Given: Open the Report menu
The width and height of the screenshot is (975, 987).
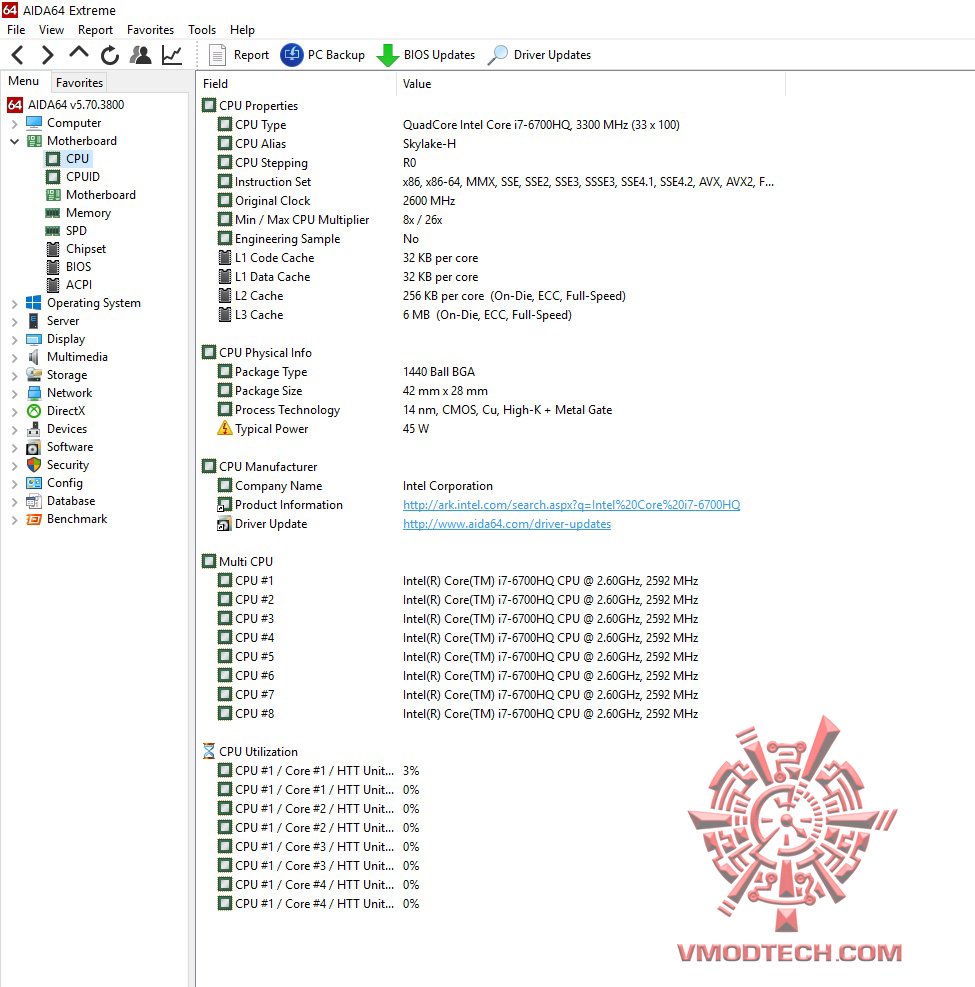Looking at the screenshot, I should [x=95, y=30].
